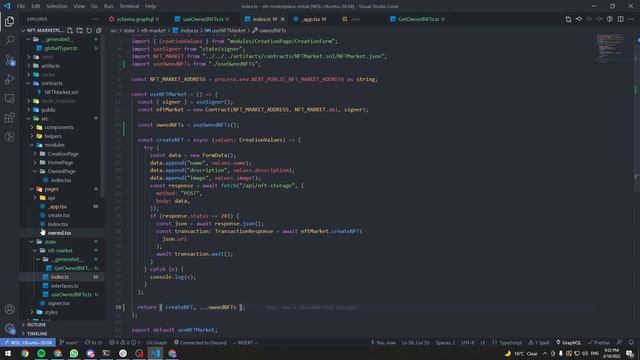The image size is (640, 360).
Task: Refresh the Explorer file tree
Action: 89,30
